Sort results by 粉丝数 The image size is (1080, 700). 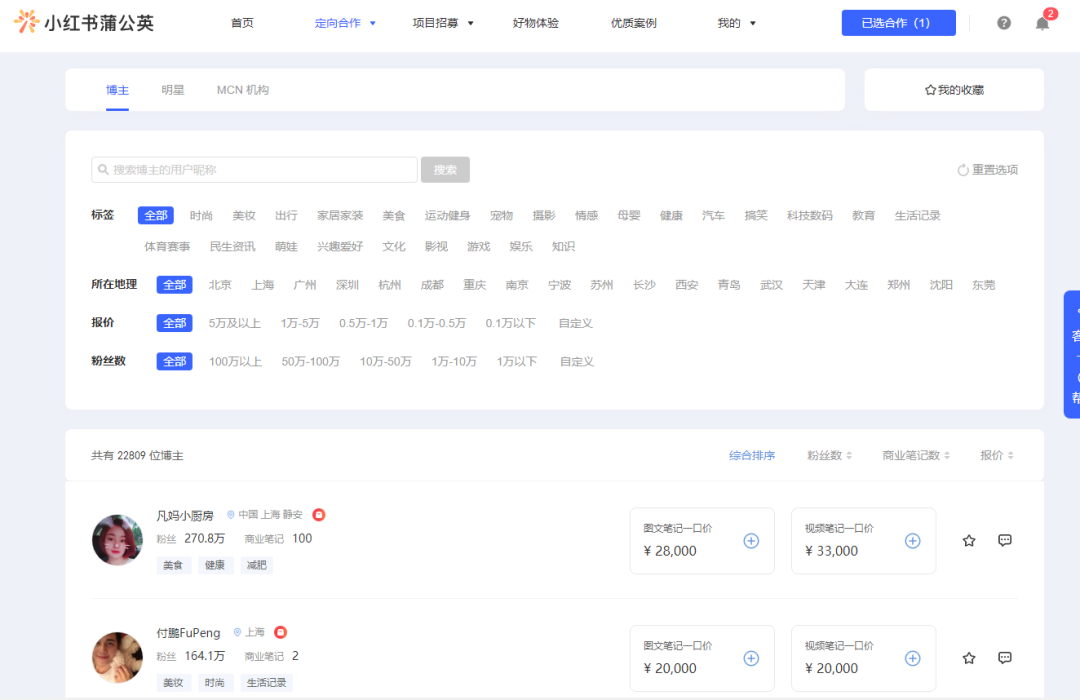pos(829,455)
